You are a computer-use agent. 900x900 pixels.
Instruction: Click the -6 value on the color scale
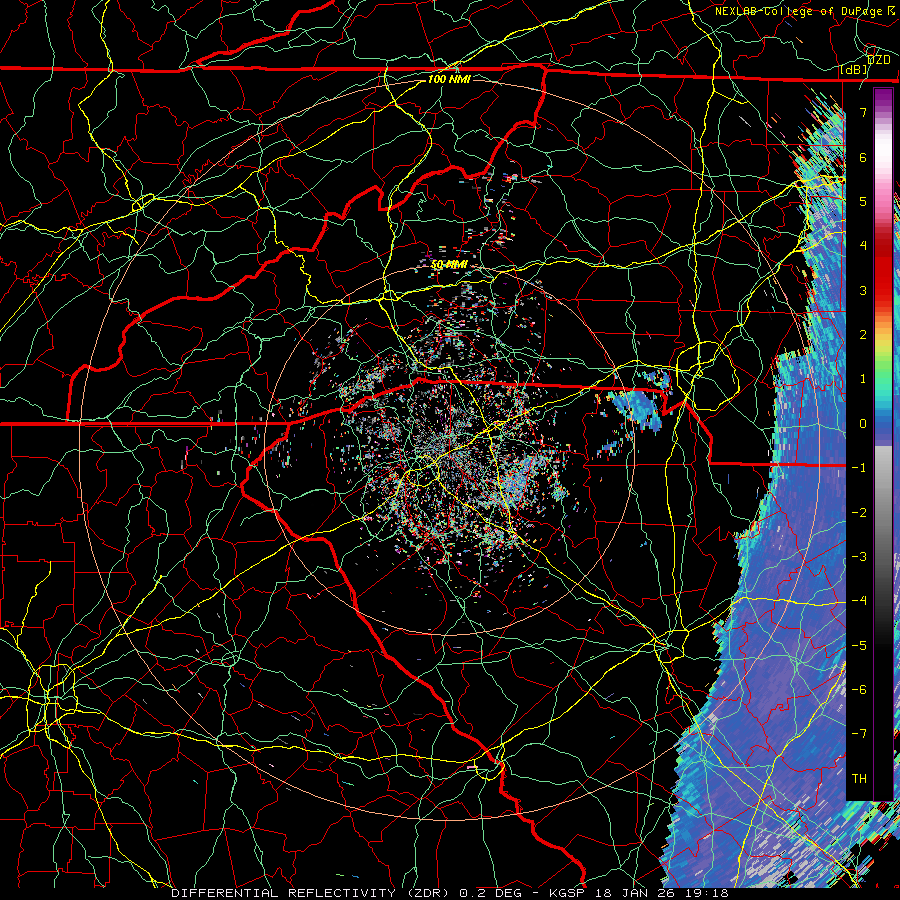[859, 690]
